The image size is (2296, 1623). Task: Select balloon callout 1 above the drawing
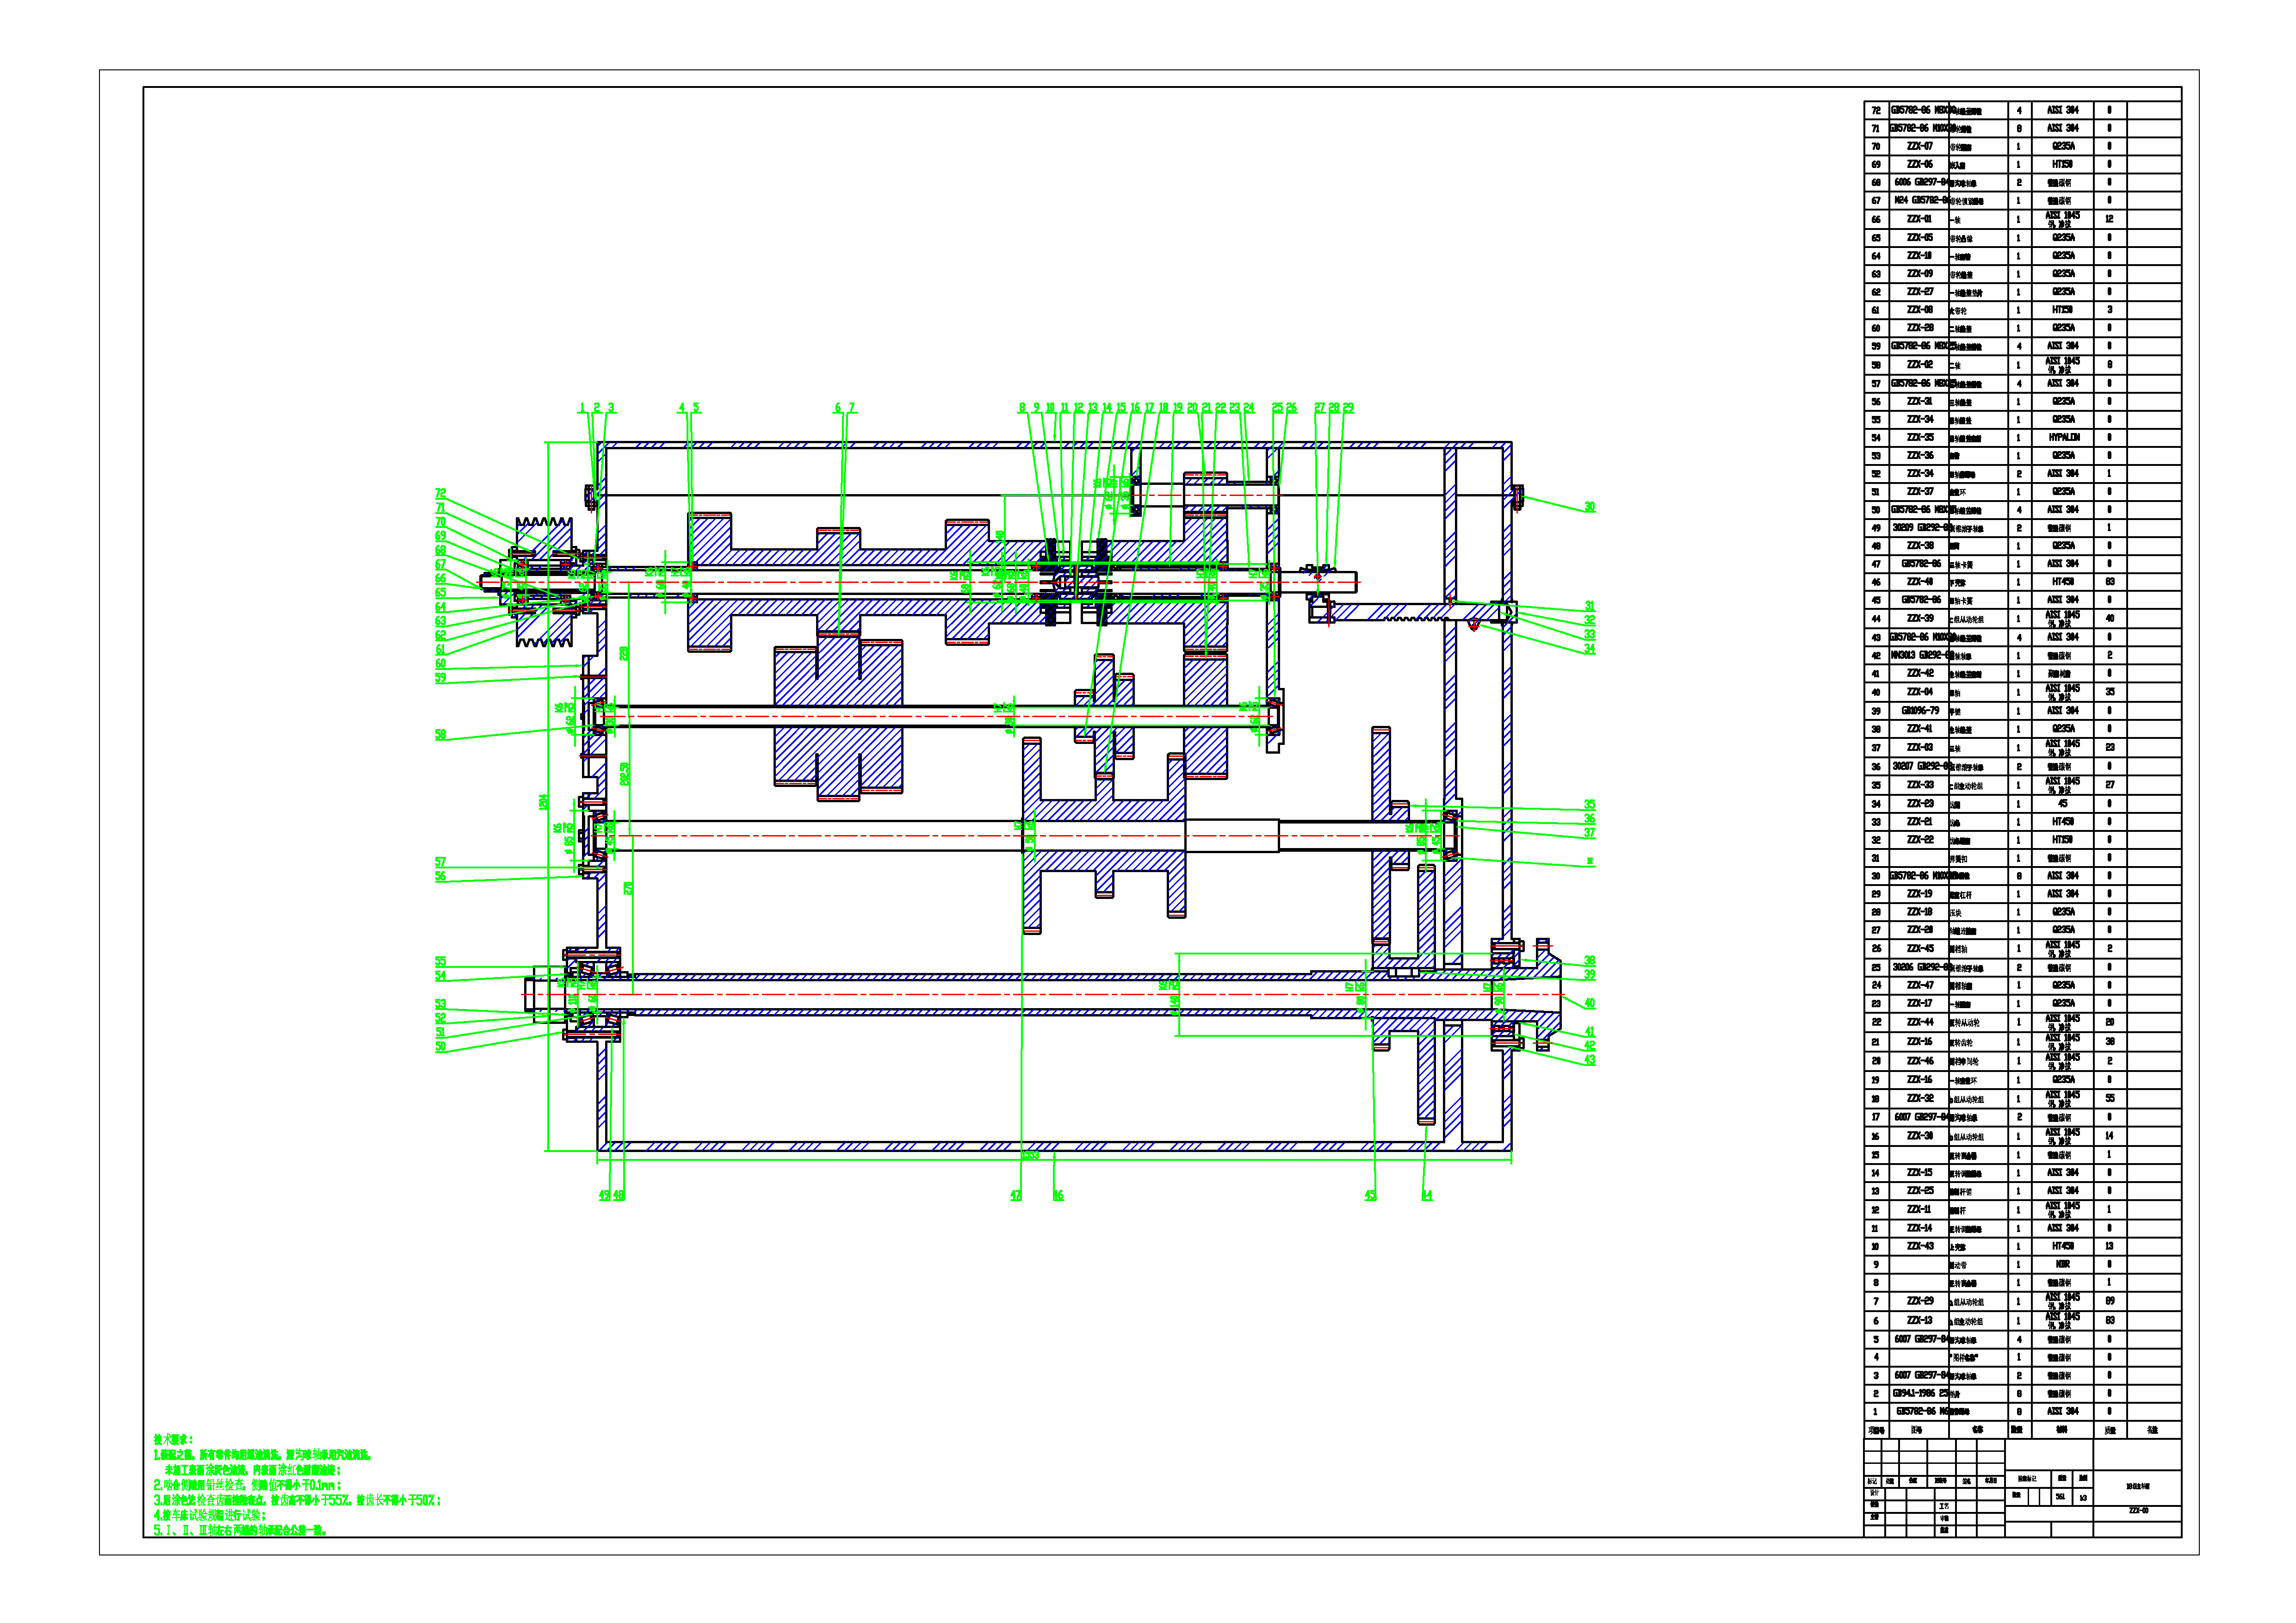tap(582, 407)
